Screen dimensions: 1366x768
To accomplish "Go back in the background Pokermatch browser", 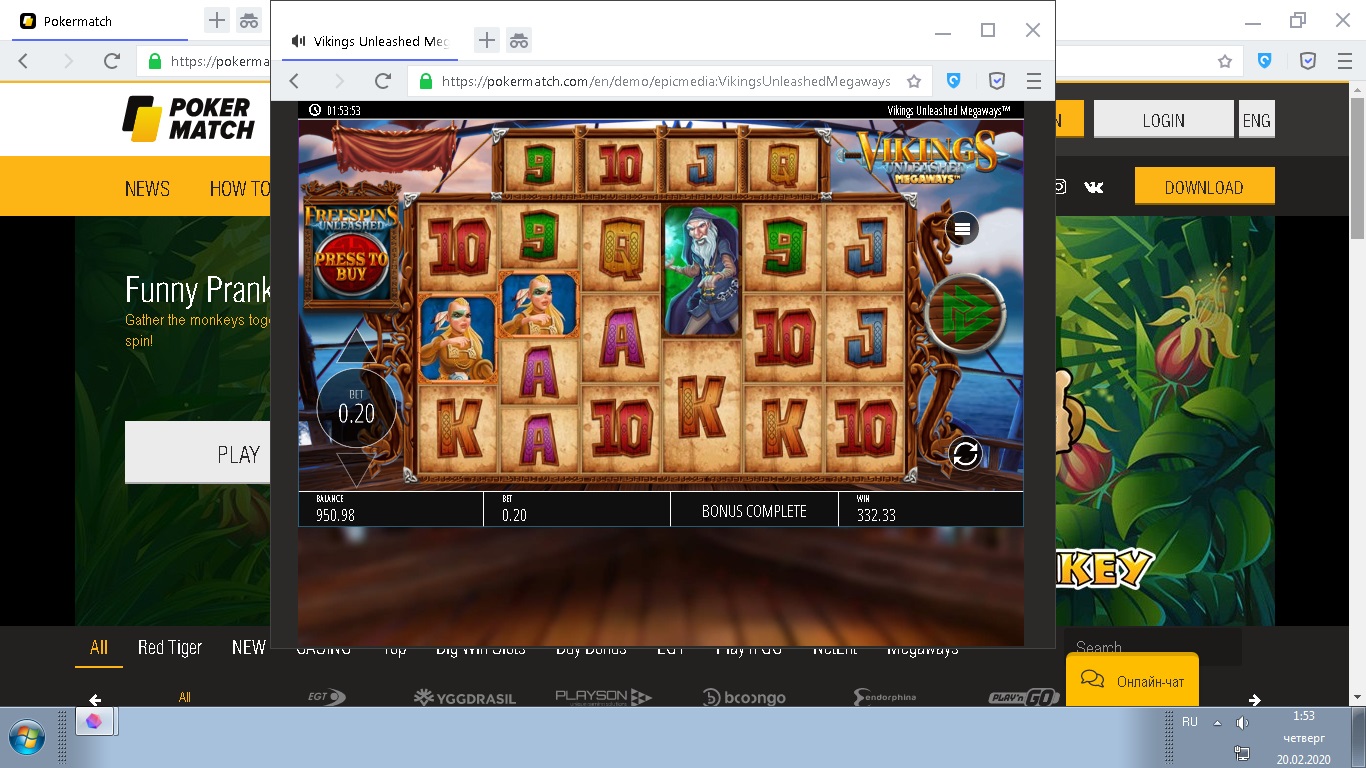I will coord(24,61).
